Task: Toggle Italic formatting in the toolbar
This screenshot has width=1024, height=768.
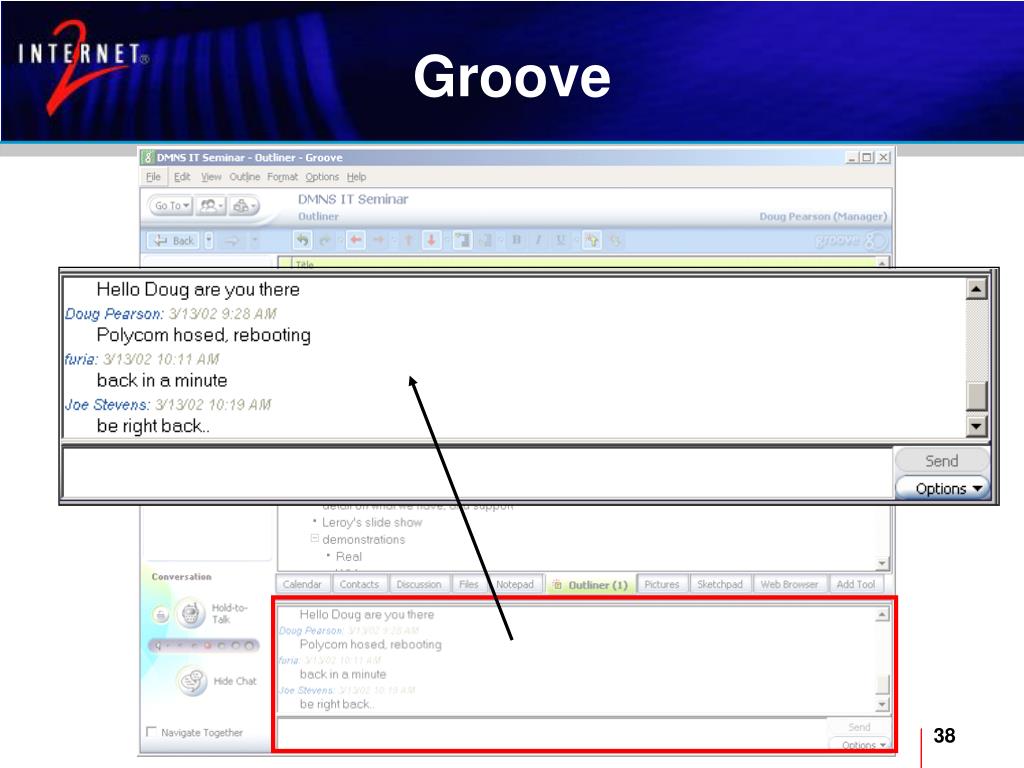Action: tap(538, 240)
